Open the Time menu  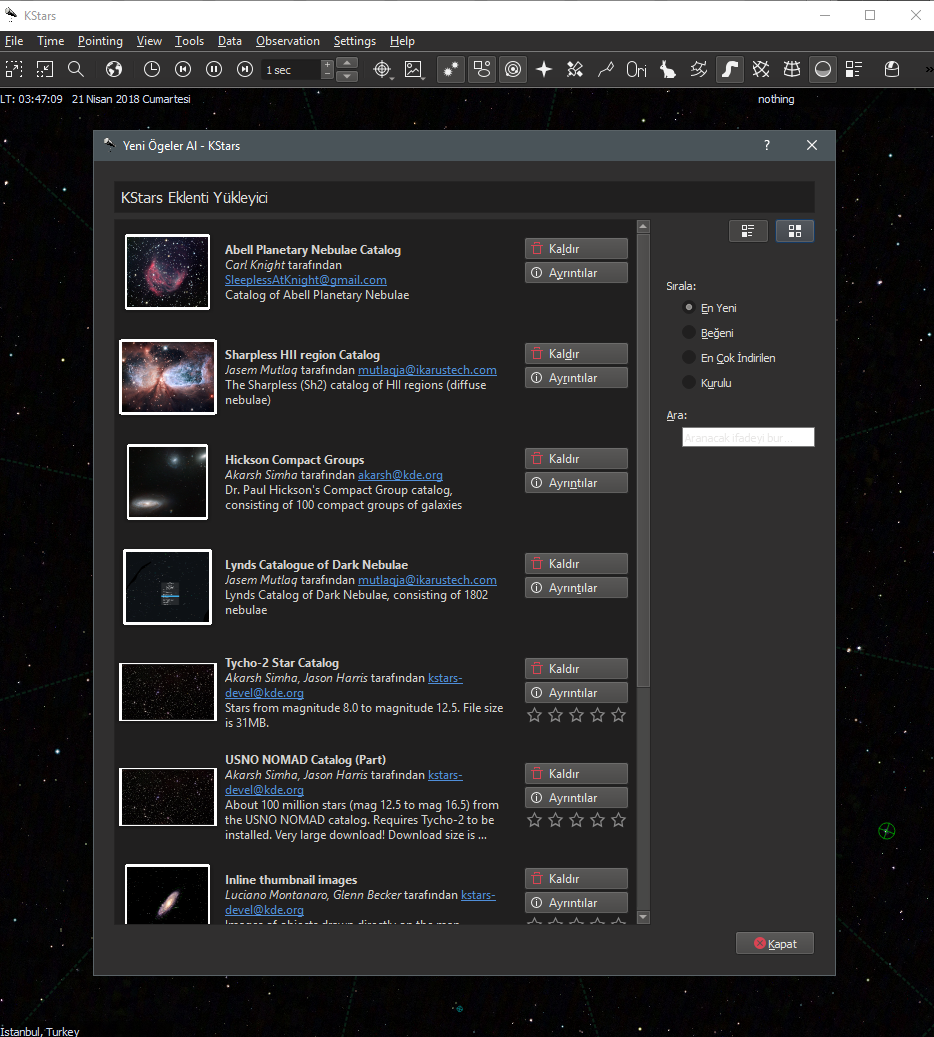[x=50, y=41]
